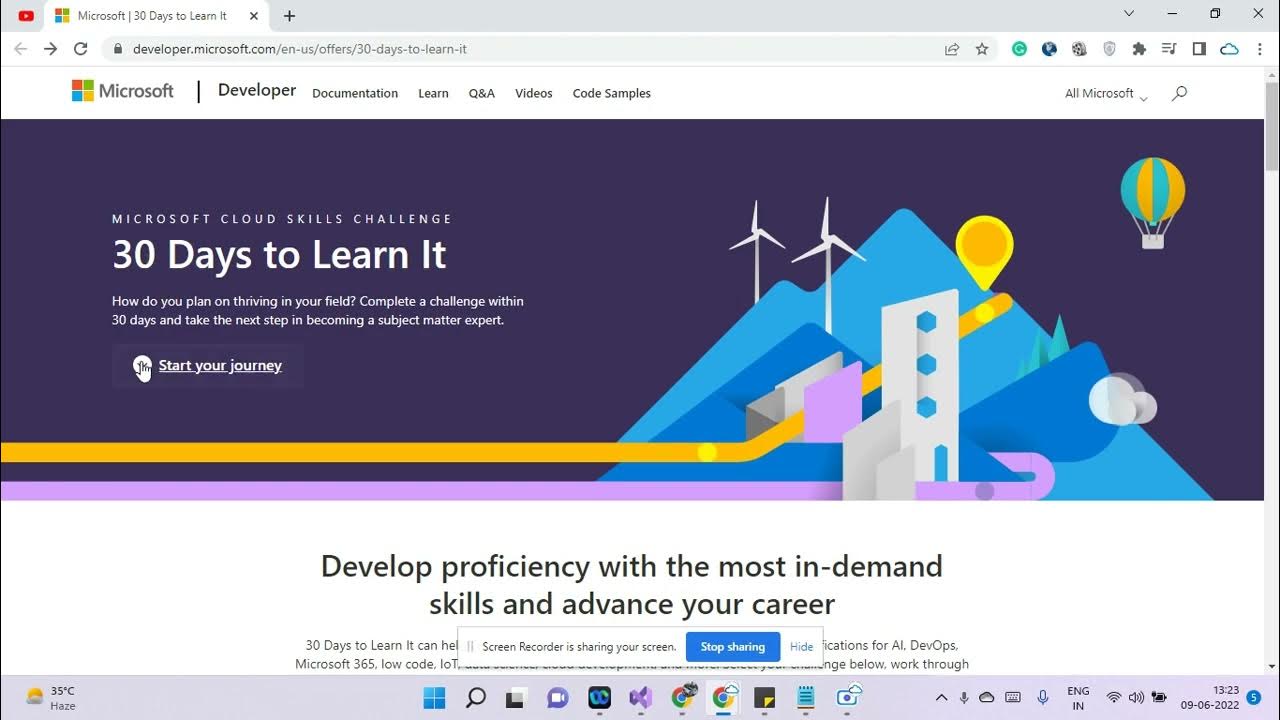The height and width of the screenshot is (720, 1280).
Task: Click the OneDrive tray cloud icon
Action: 987,697
